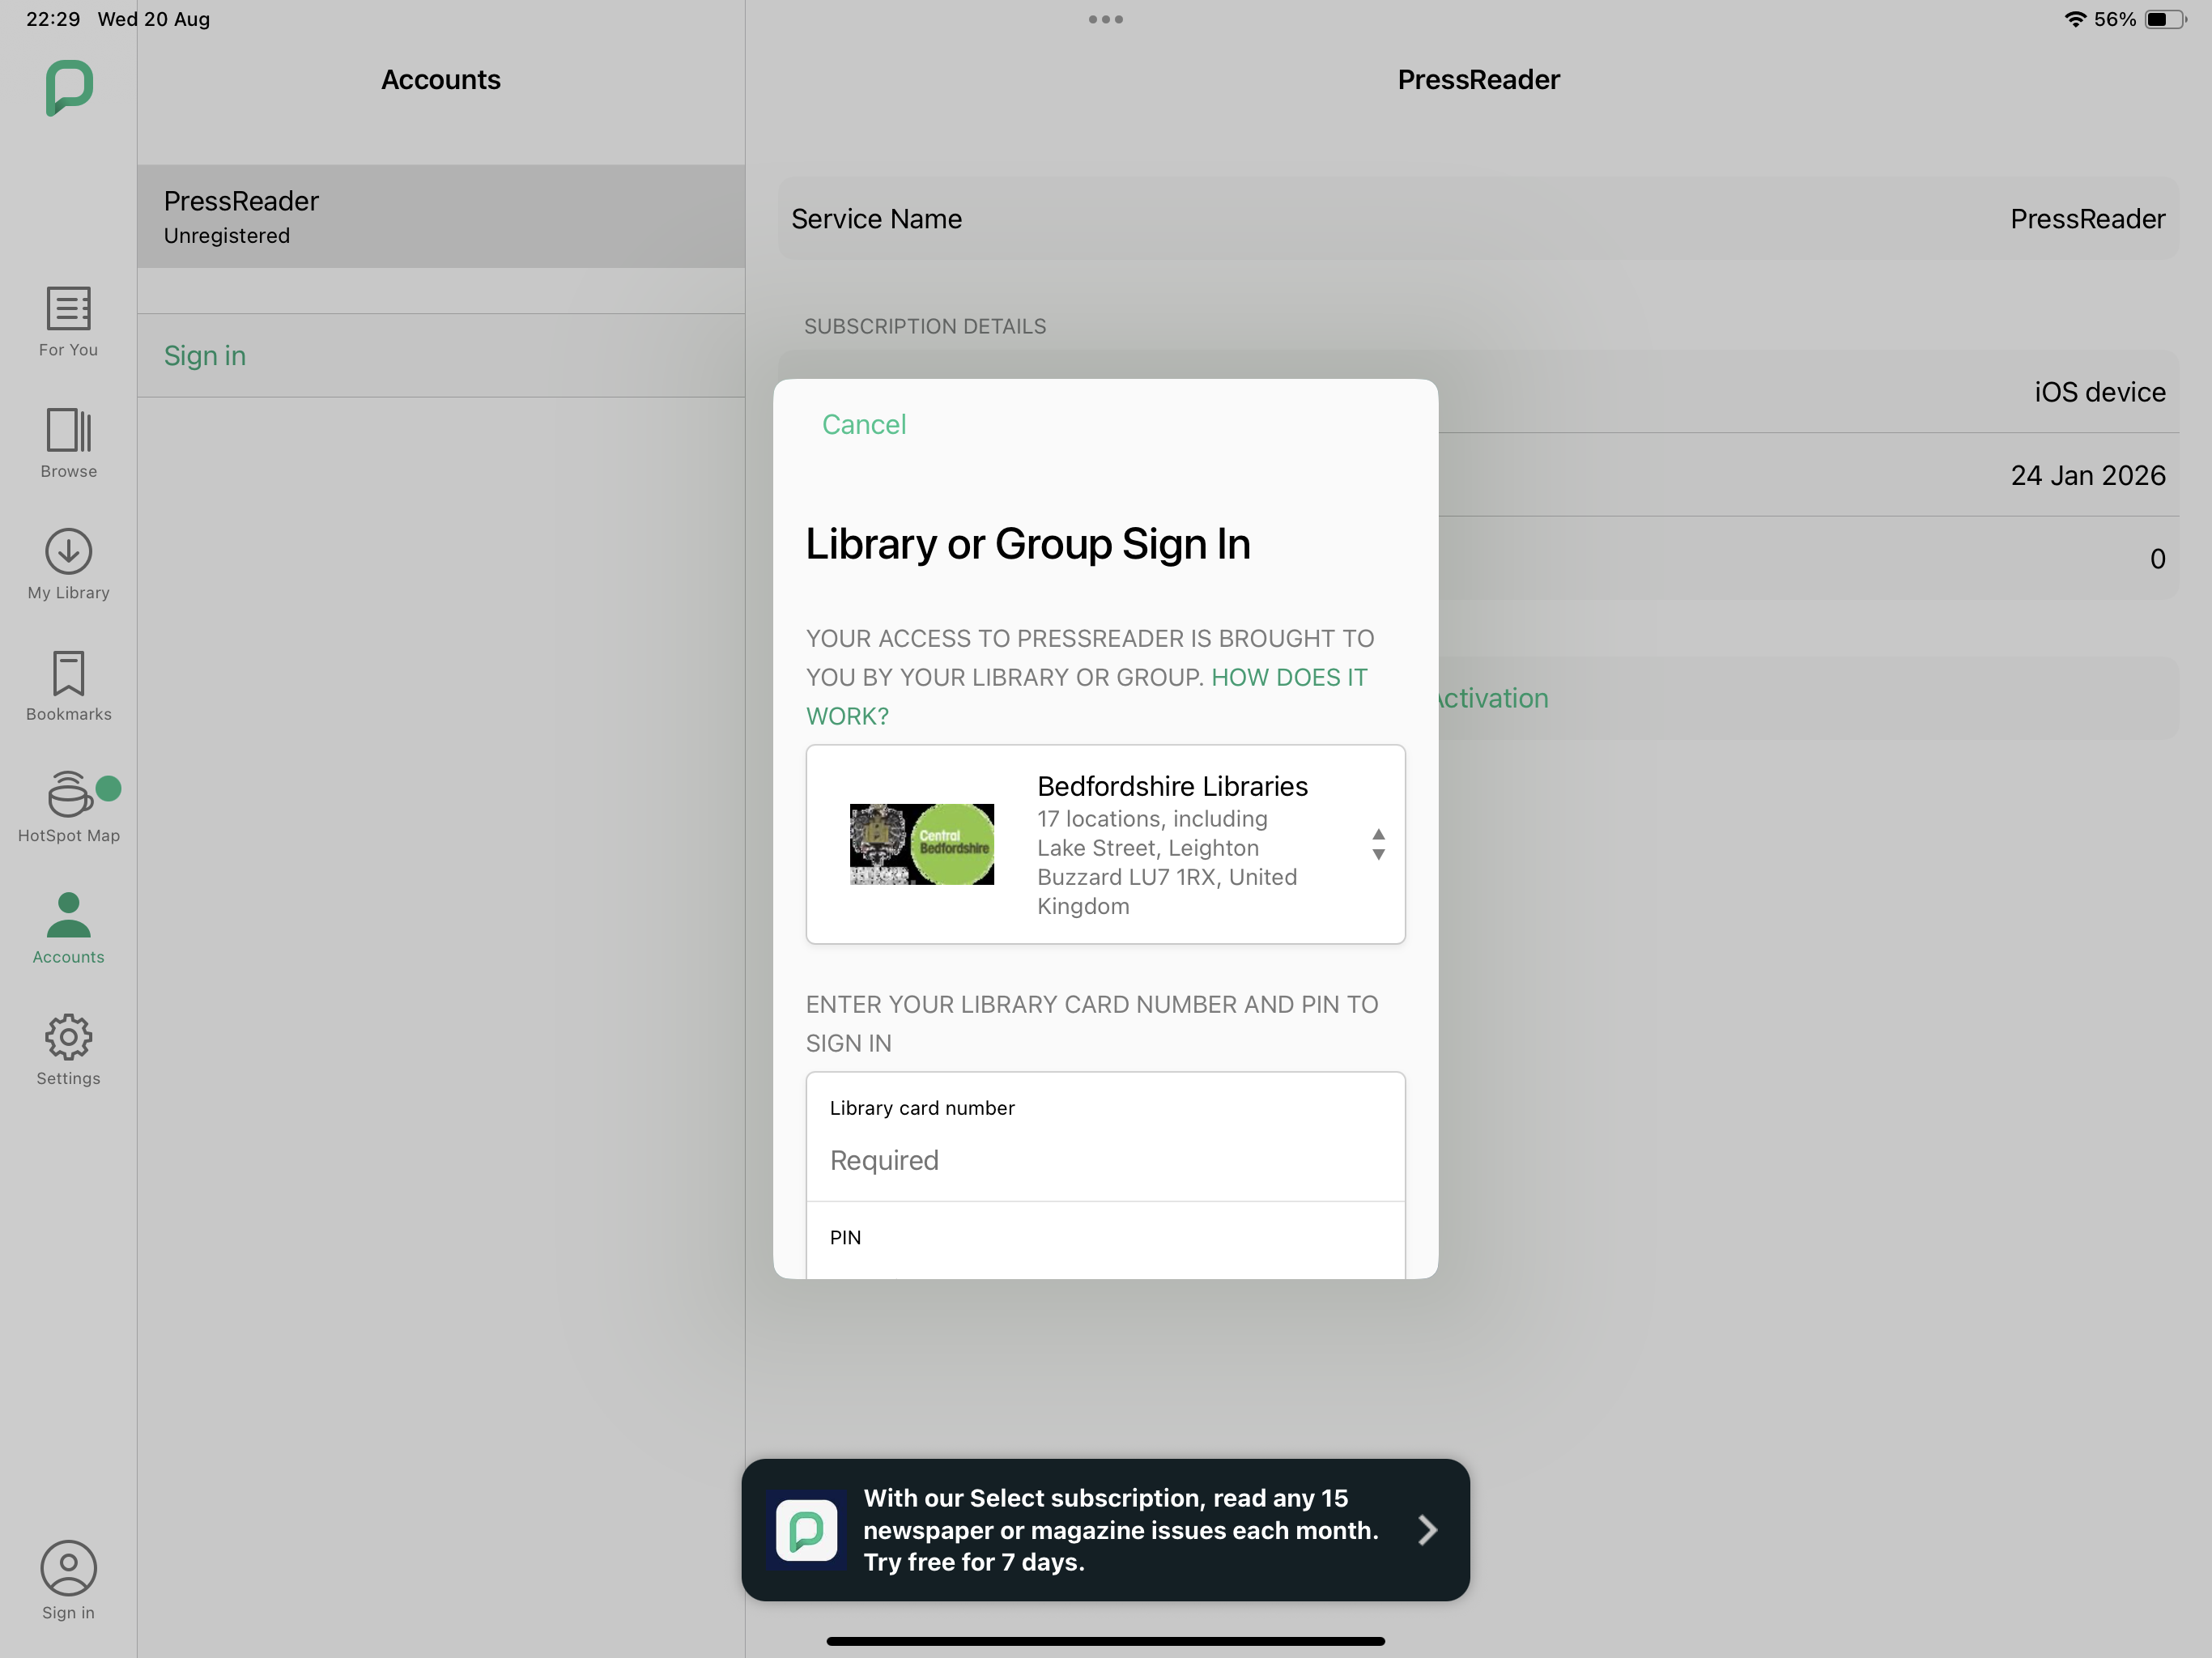Open the HotSpot Map icon

tap(68, 795)
